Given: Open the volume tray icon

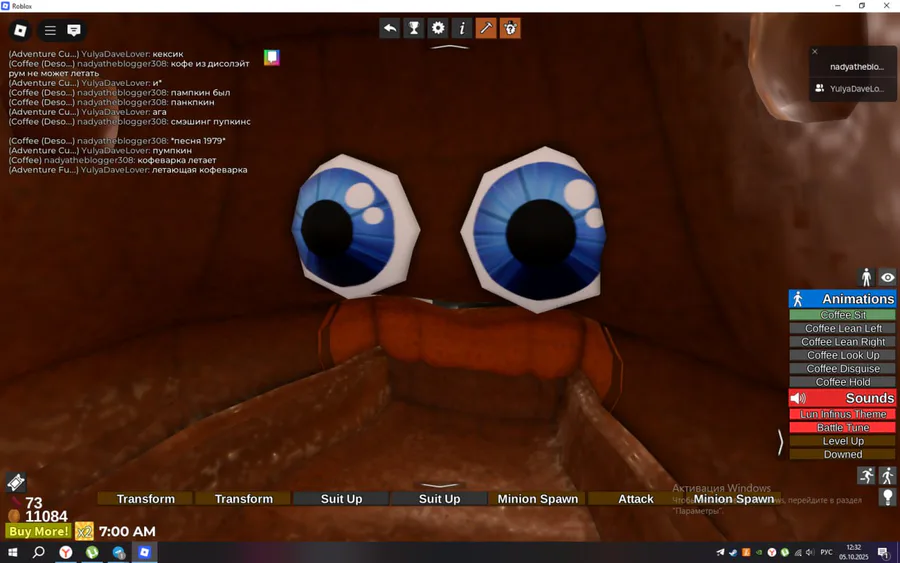Looking at the screenshot, I should 810,552.
